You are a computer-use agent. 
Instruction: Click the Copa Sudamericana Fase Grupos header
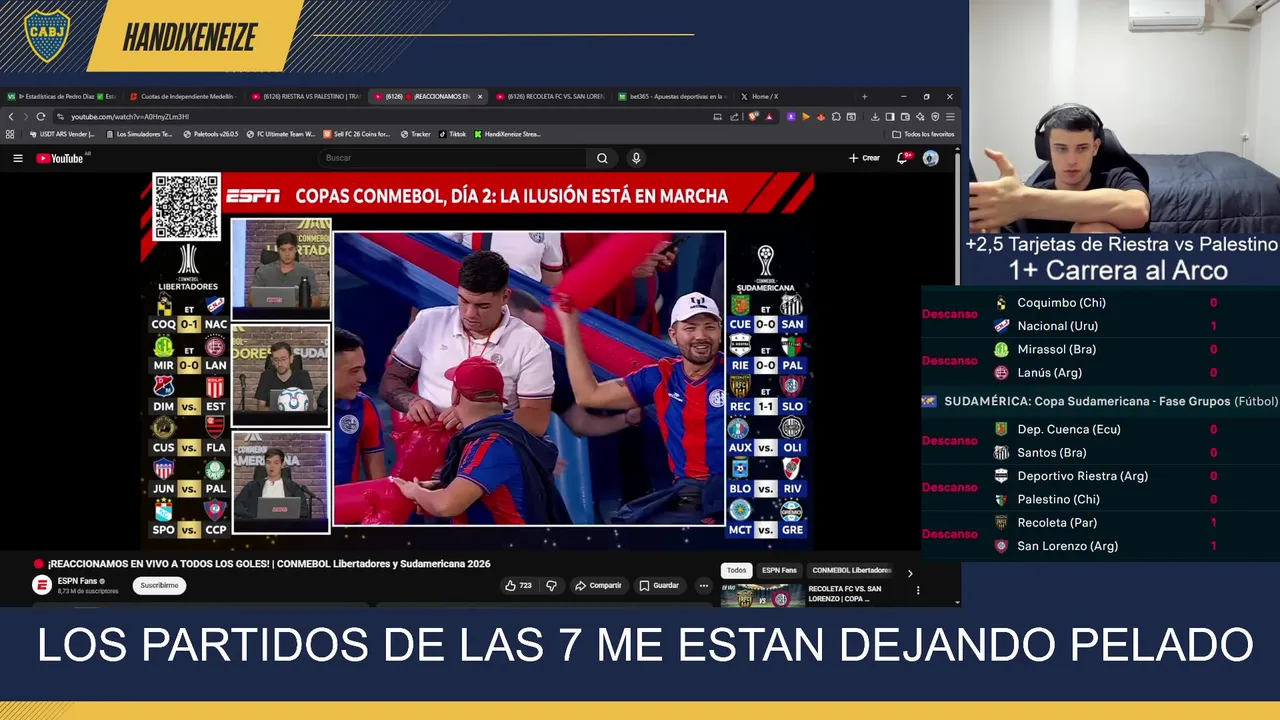click(1099, 401)
